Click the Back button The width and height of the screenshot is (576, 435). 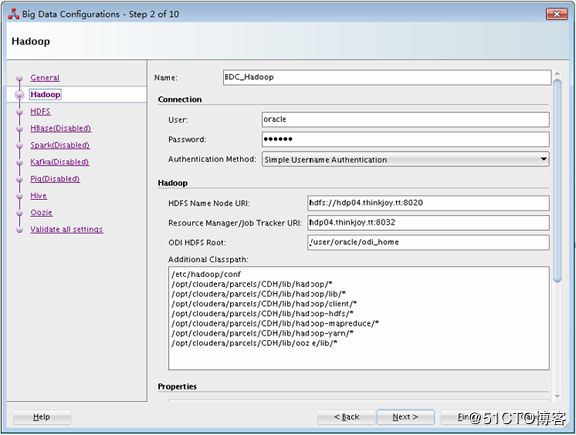(346, 417)
